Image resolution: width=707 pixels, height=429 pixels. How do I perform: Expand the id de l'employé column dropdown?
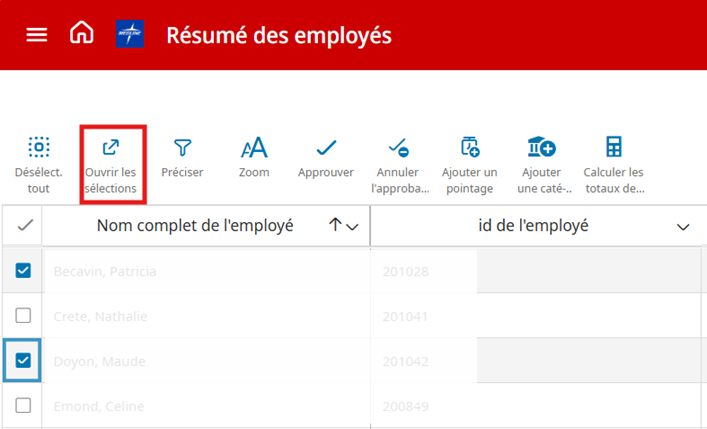pos(683,227)
